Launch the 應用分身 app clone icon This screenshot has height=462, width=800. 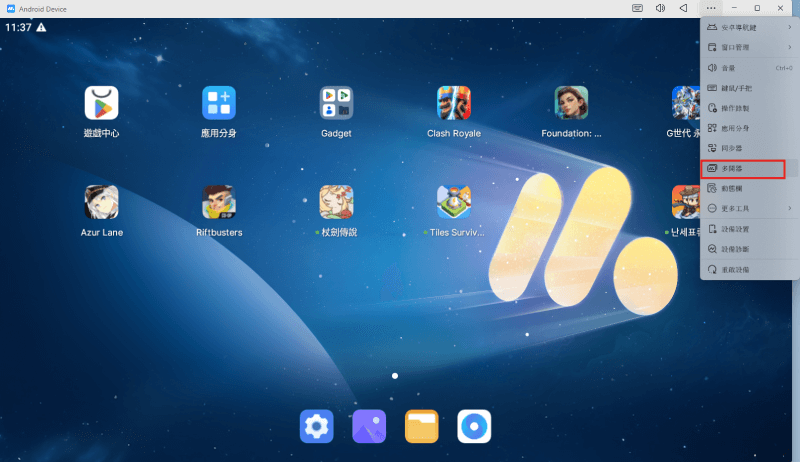pos(219,103)
